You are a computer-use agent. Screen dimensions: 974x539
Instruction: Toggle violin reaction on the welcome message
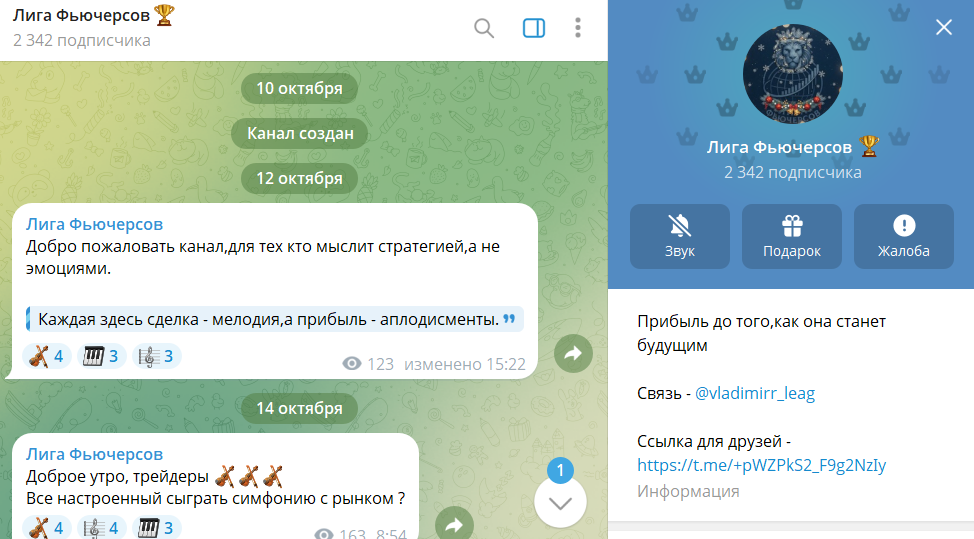pyautogui.click(x=47, y=356)
